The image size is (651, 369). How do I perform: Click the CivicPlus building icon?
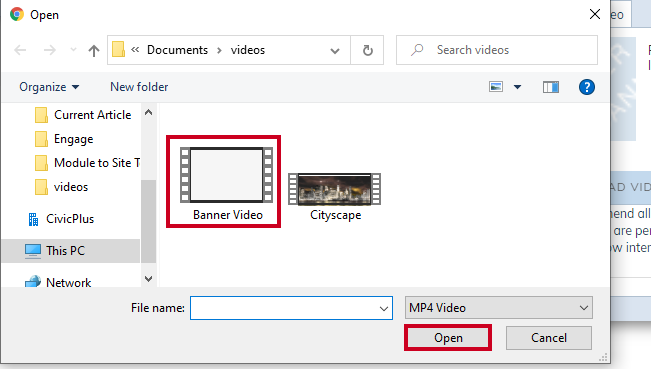(33, 219)
